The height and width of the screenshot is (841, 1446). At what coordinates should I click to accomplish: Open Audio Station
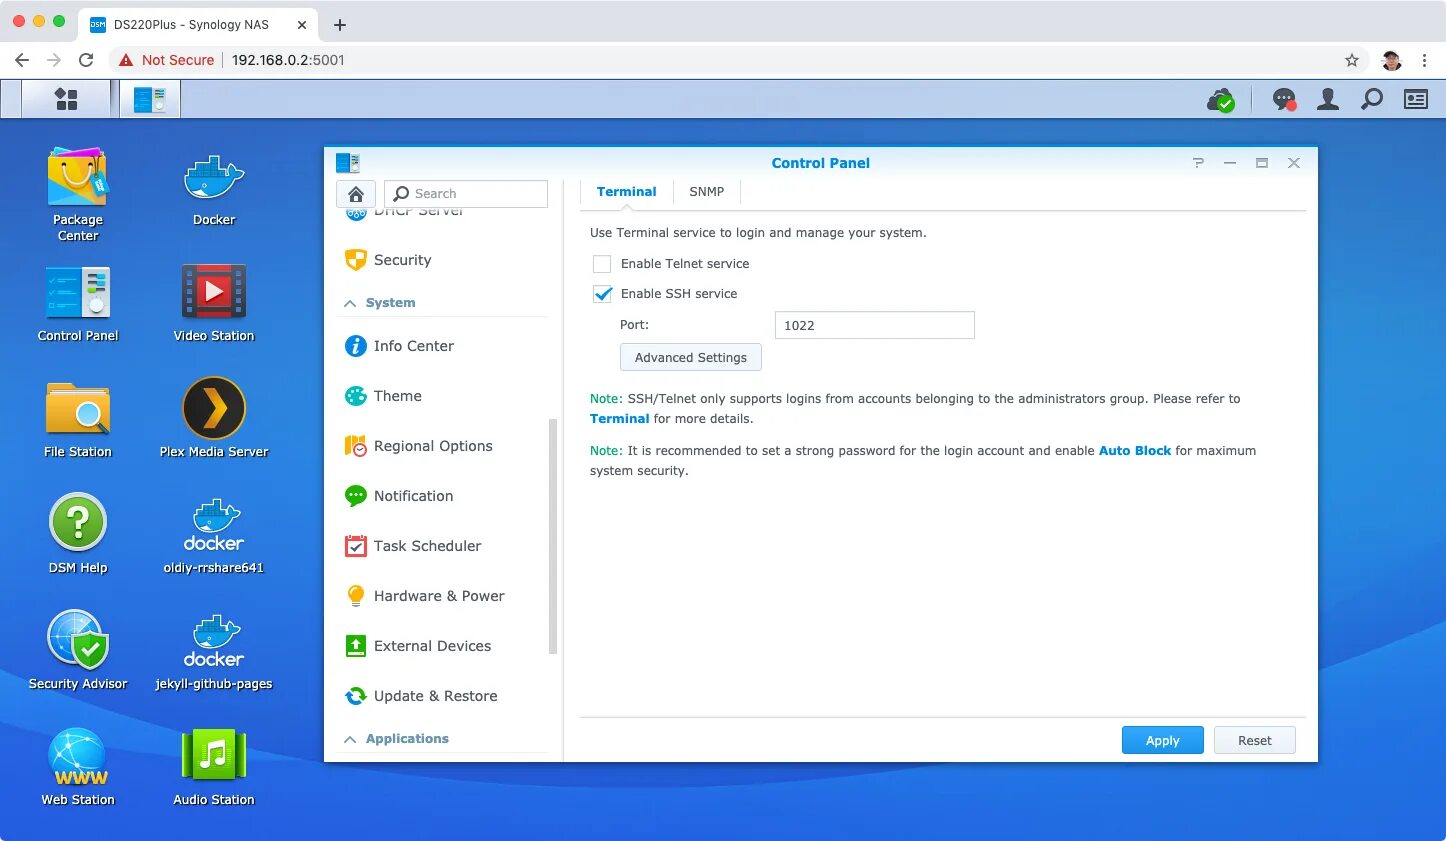(214, 768)
